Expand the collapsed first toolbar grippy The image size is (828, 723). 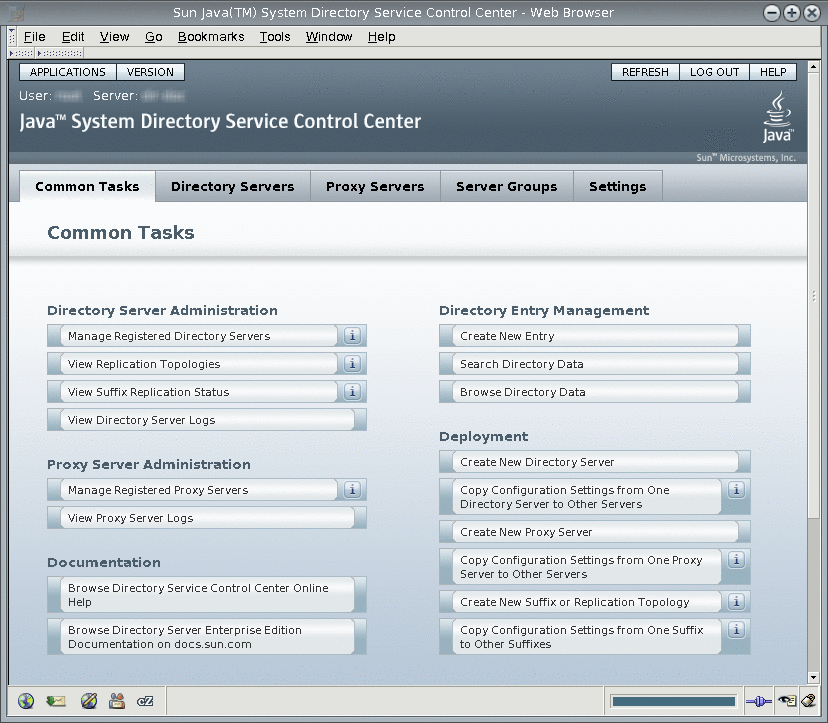pos(21,53)
